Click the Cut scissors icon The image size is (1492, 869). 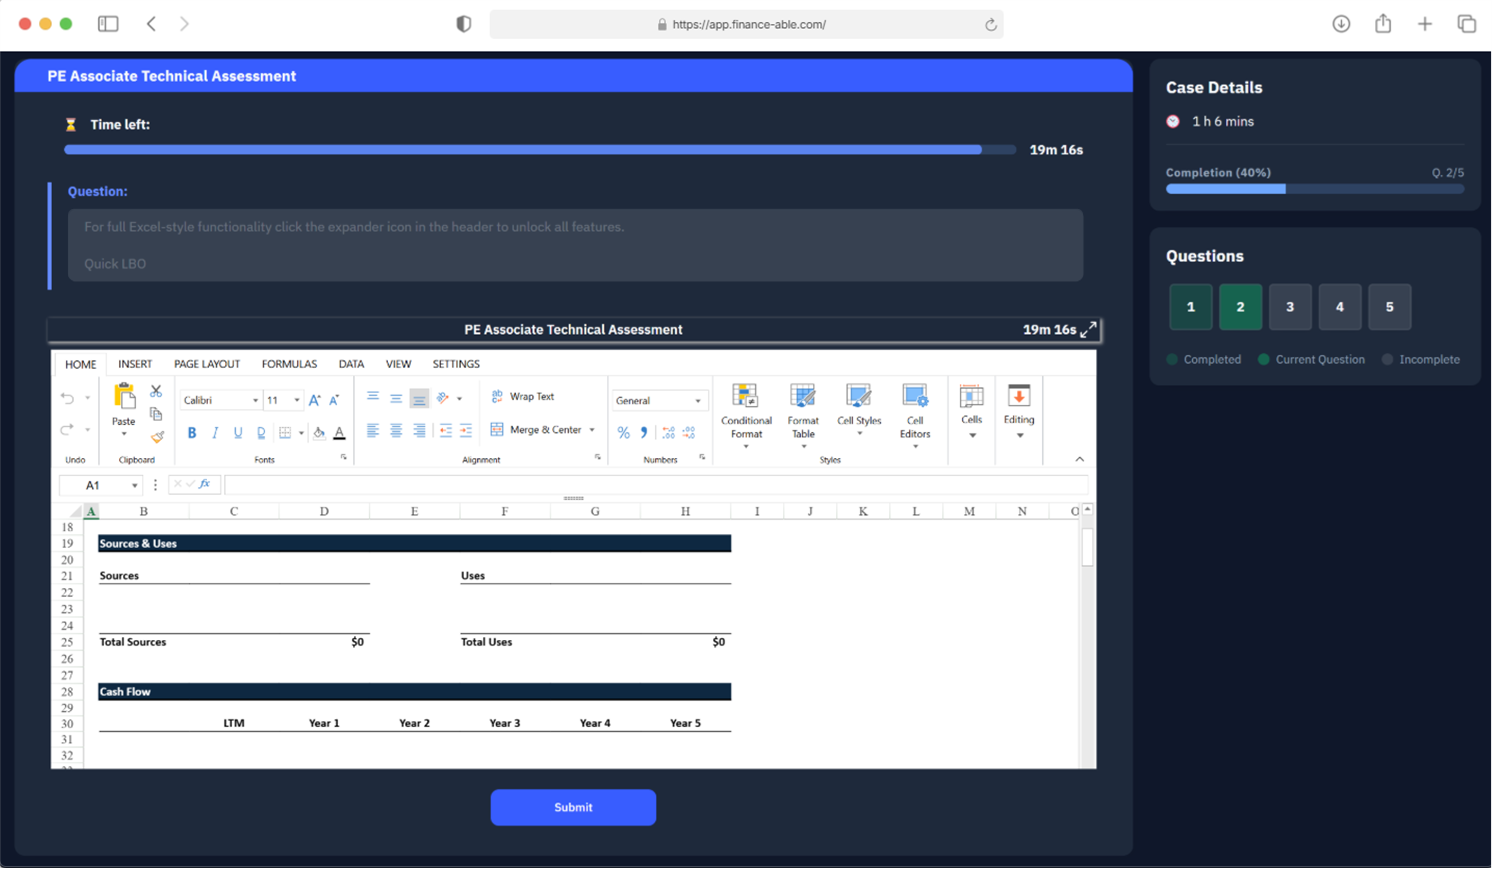pyautogui.click(x=156, y=391)
